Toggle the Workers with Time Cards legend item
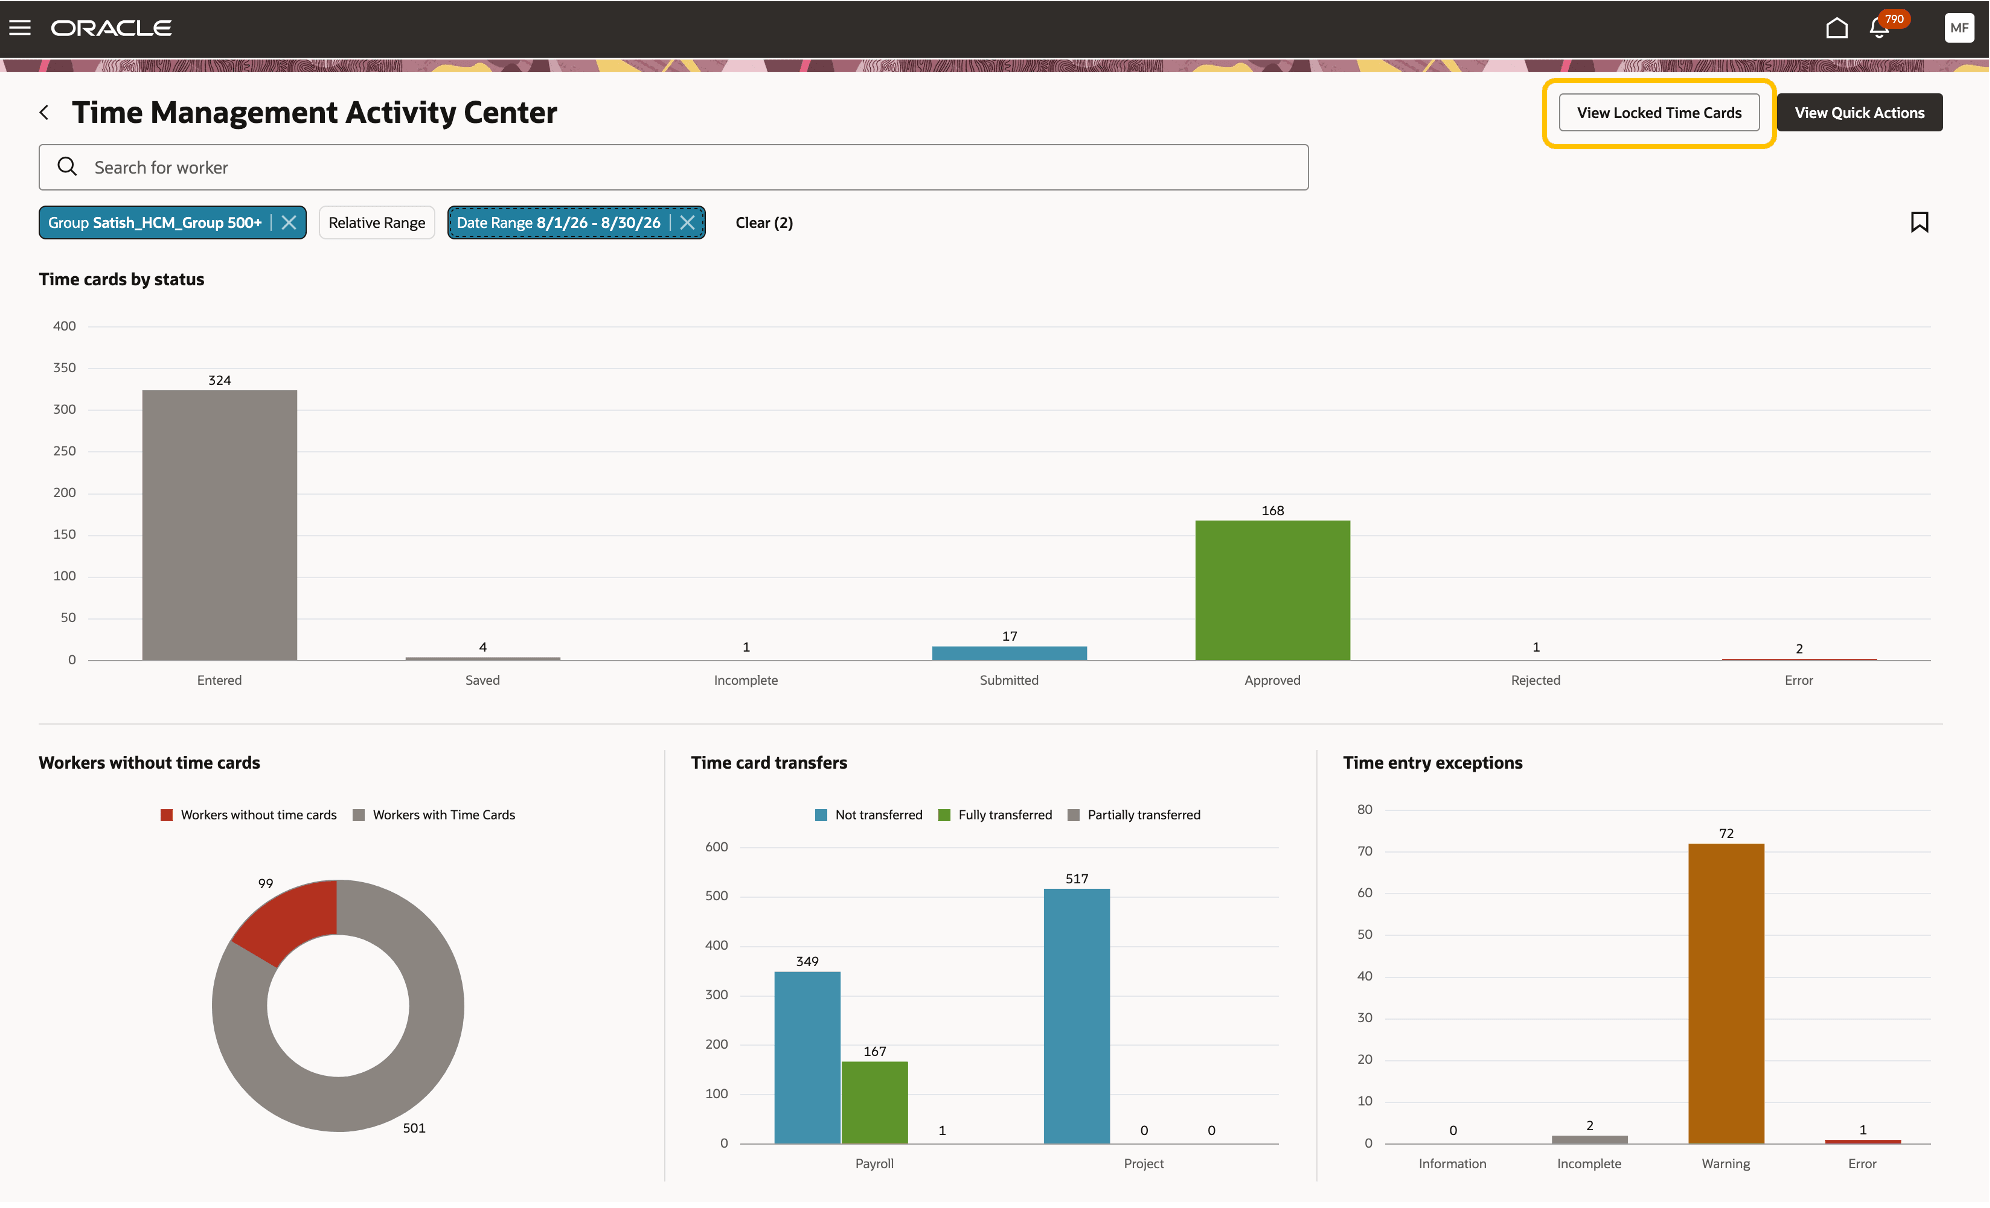1990x1208 pixels. pos(434,815)
